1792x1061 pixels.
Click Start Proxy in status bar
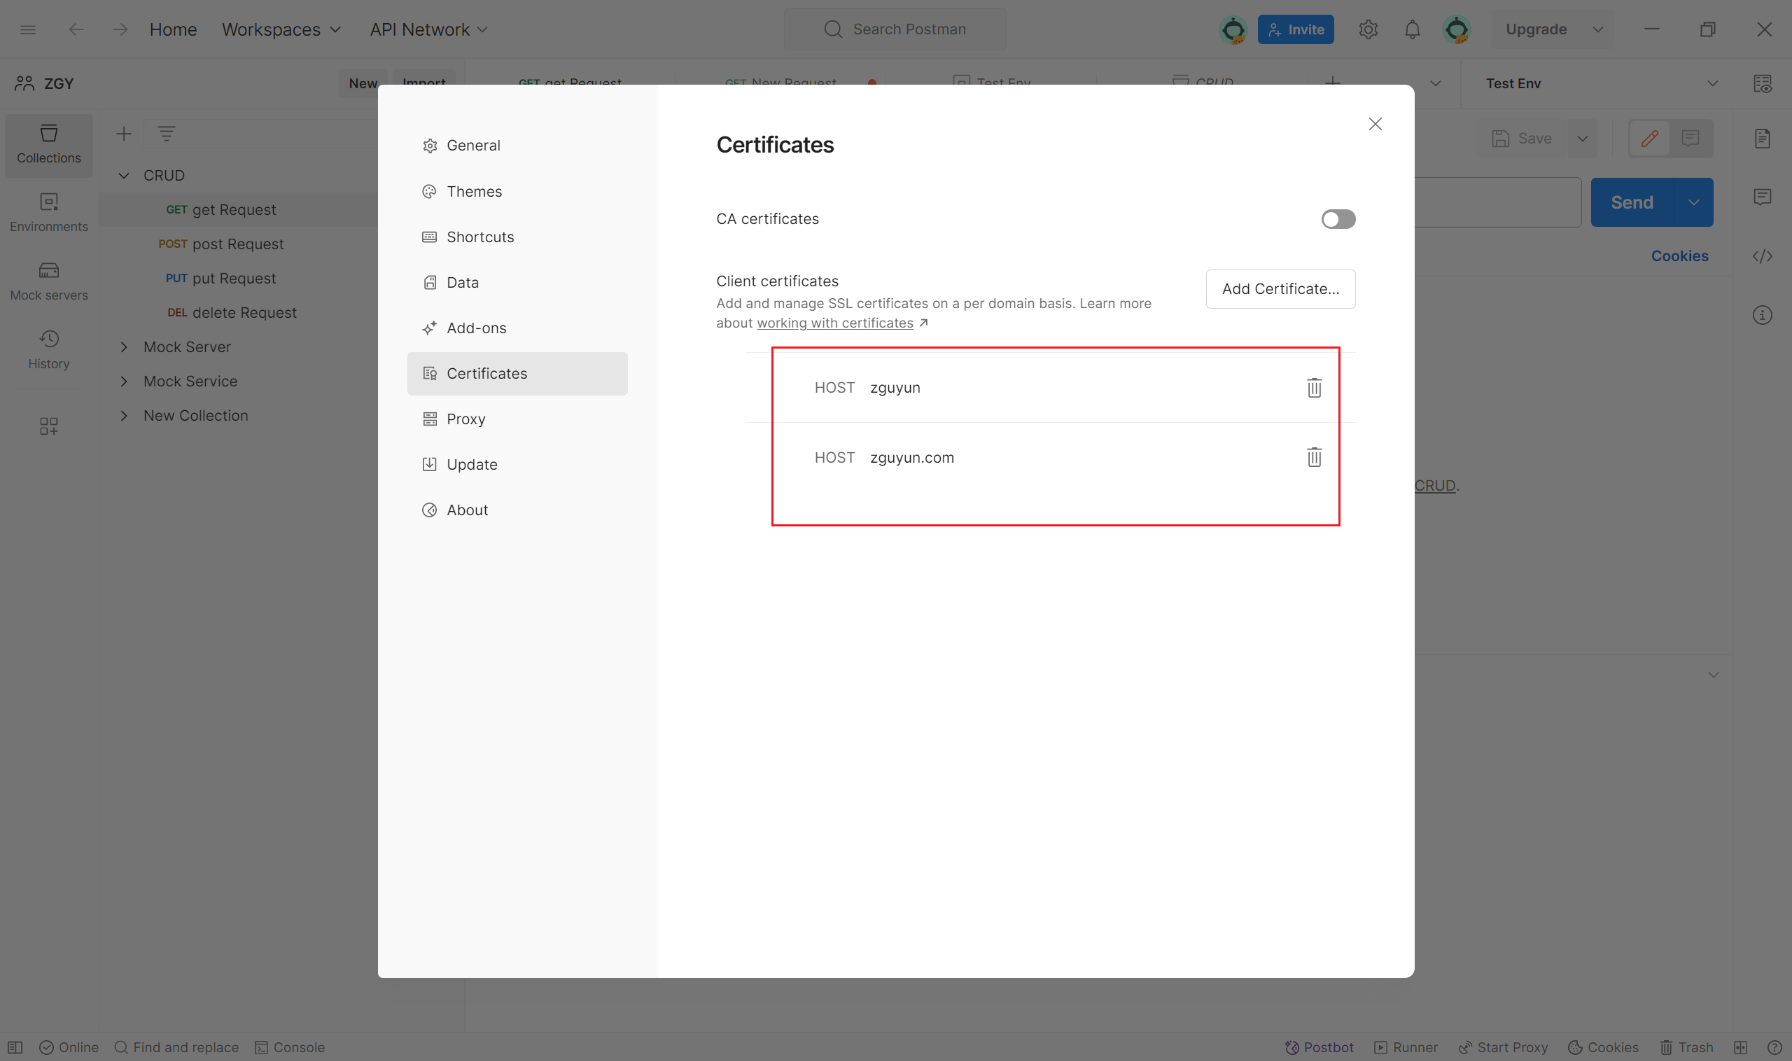pyautogui.click(x=1503, y=1047)
